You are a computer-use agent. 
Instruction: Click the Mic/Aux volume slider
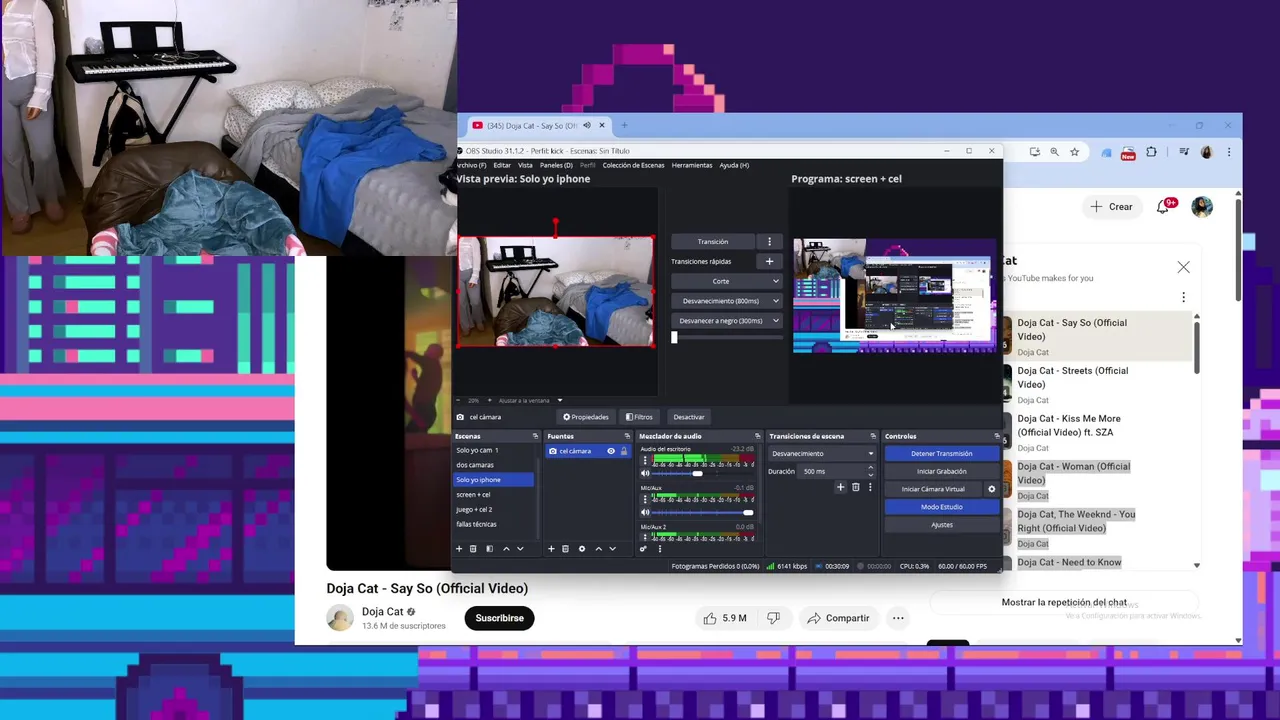(x=704, y=512)
